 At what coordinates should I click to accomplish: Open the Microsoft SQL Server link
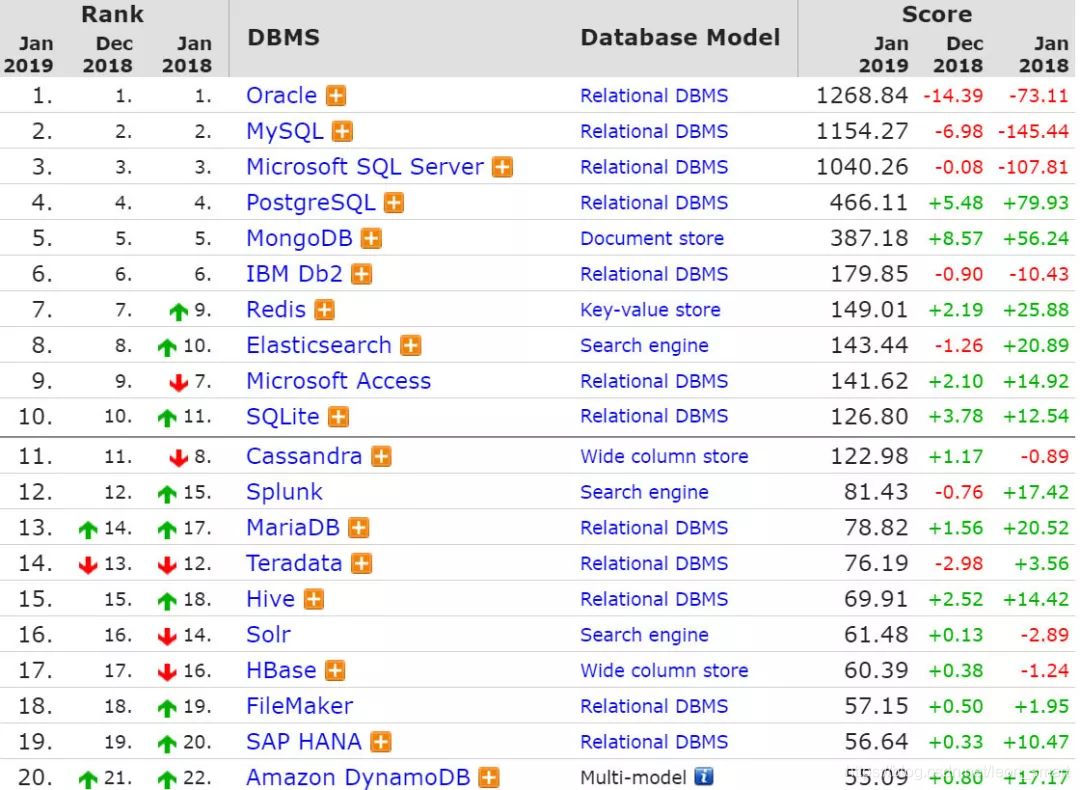tap(365, 167)
